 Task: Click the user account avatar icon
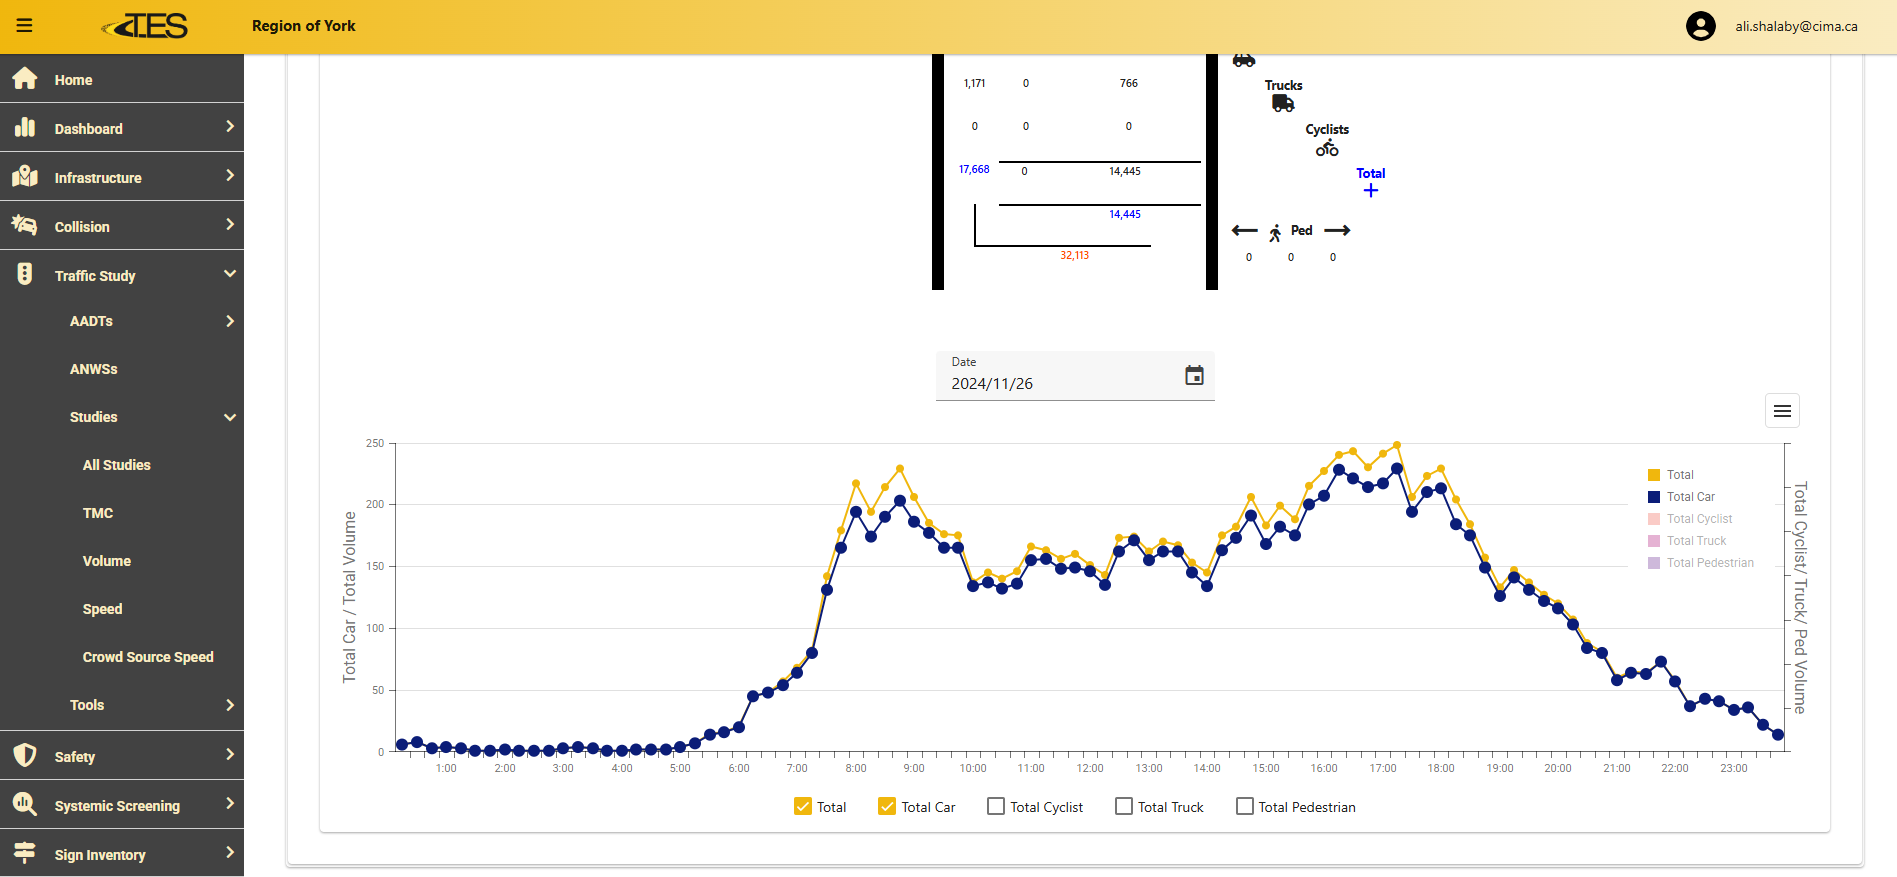pos(1700,26)
